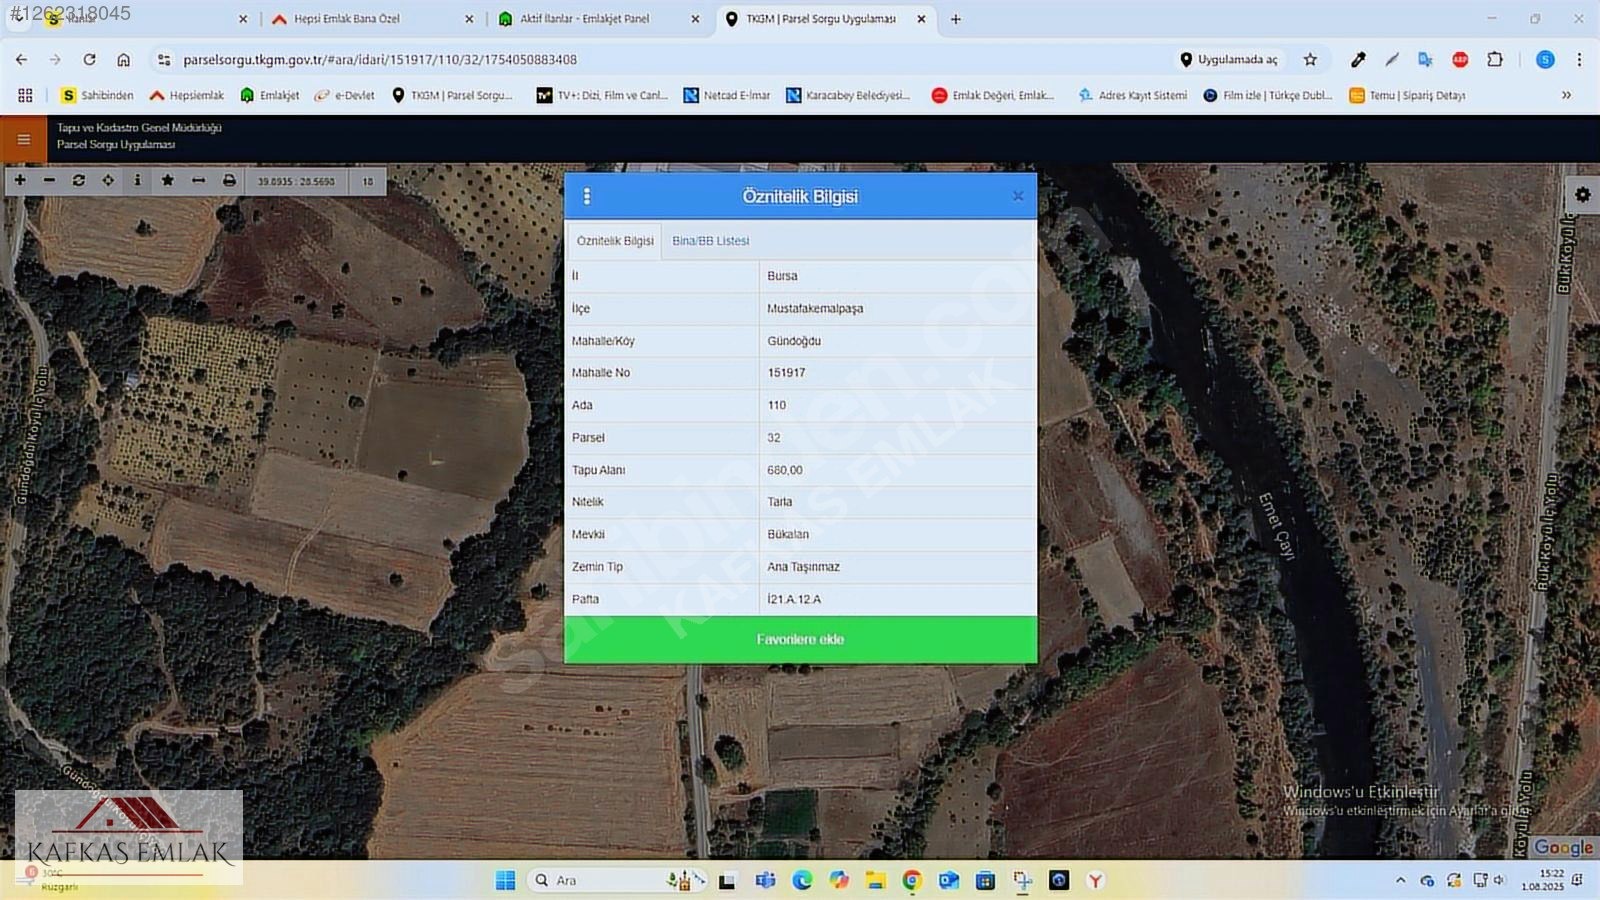Click the refresh map tool icon

click(x=79, y=180)
